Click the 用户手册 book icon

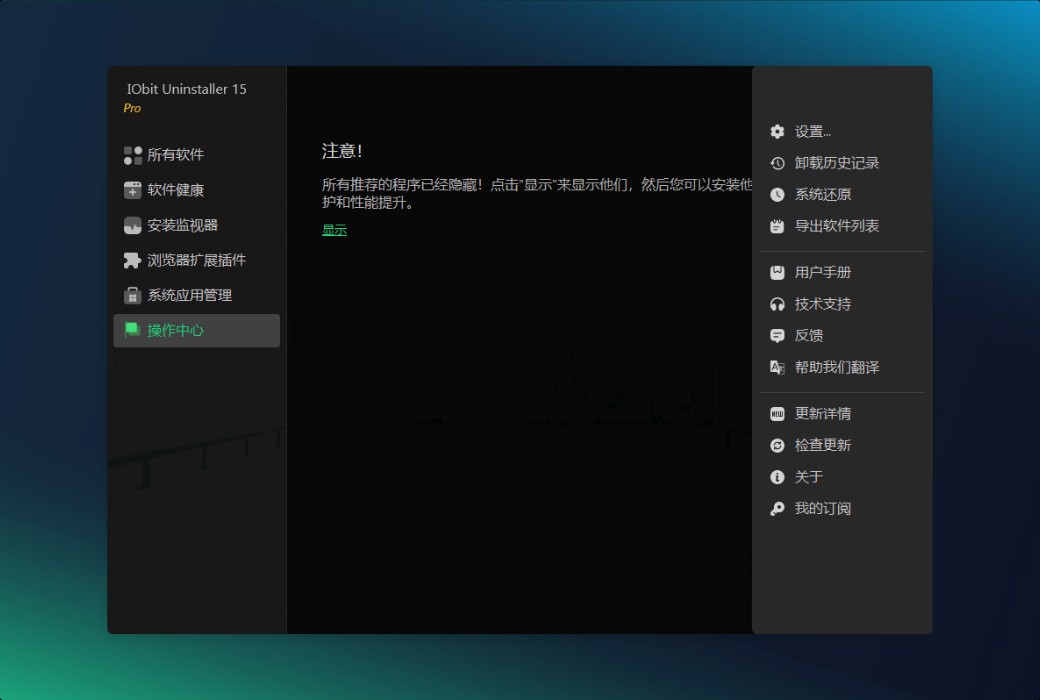pyautogui.click(x=777, y=273)
